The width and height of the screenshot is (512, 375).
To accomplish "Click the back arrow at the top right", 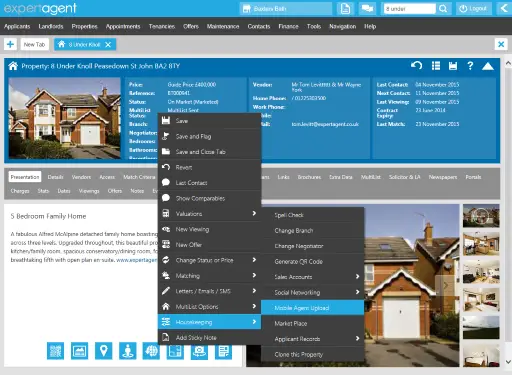I will 504,8.
